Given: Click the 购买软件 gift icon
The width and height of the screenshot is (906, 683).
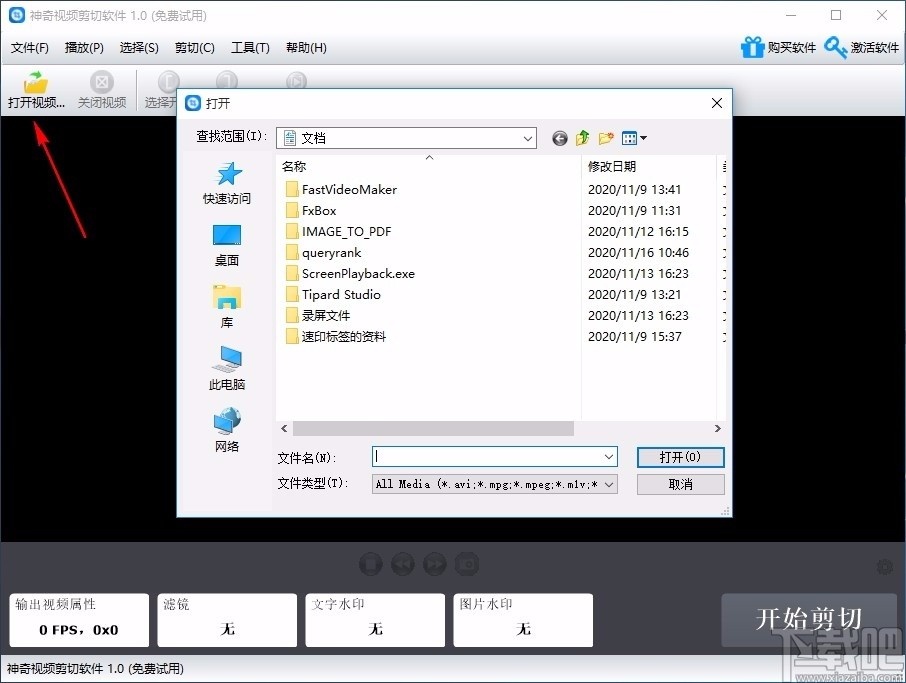Looking at the screenshot, I should [753, 46].
